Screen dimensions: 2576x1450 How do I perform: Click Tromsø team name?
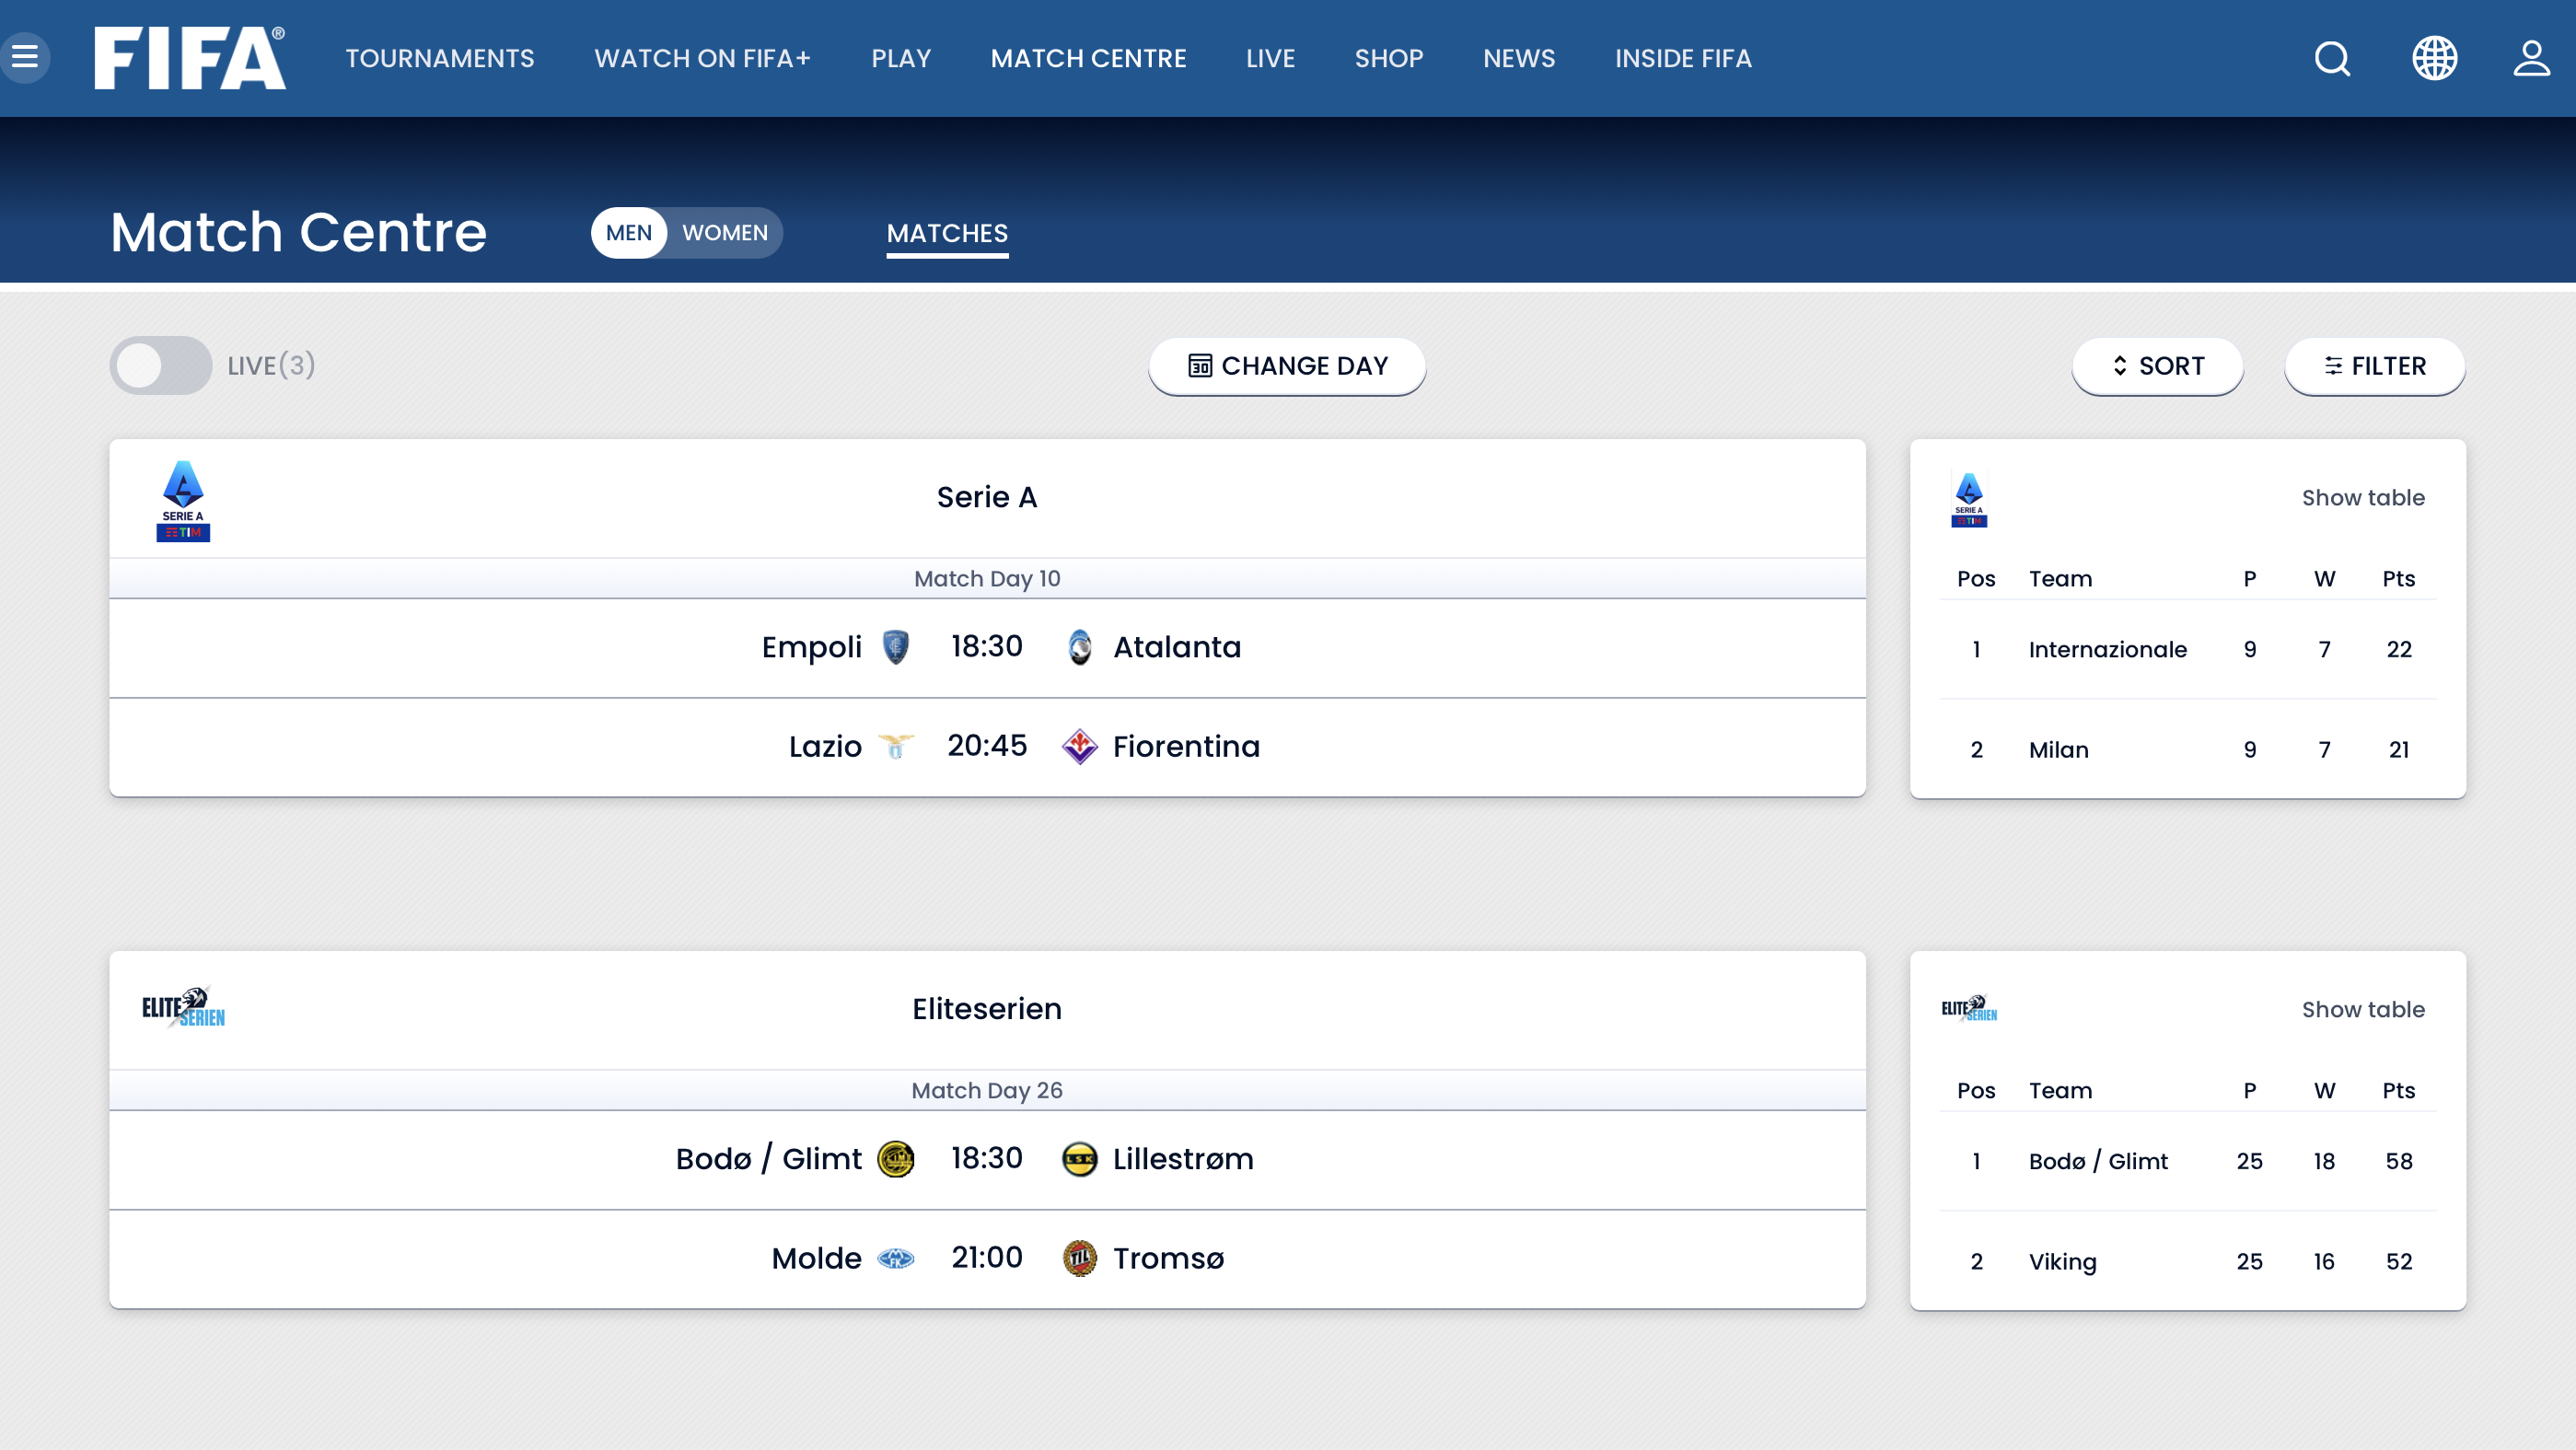pyautogui.click(x=1168, y=1258)
